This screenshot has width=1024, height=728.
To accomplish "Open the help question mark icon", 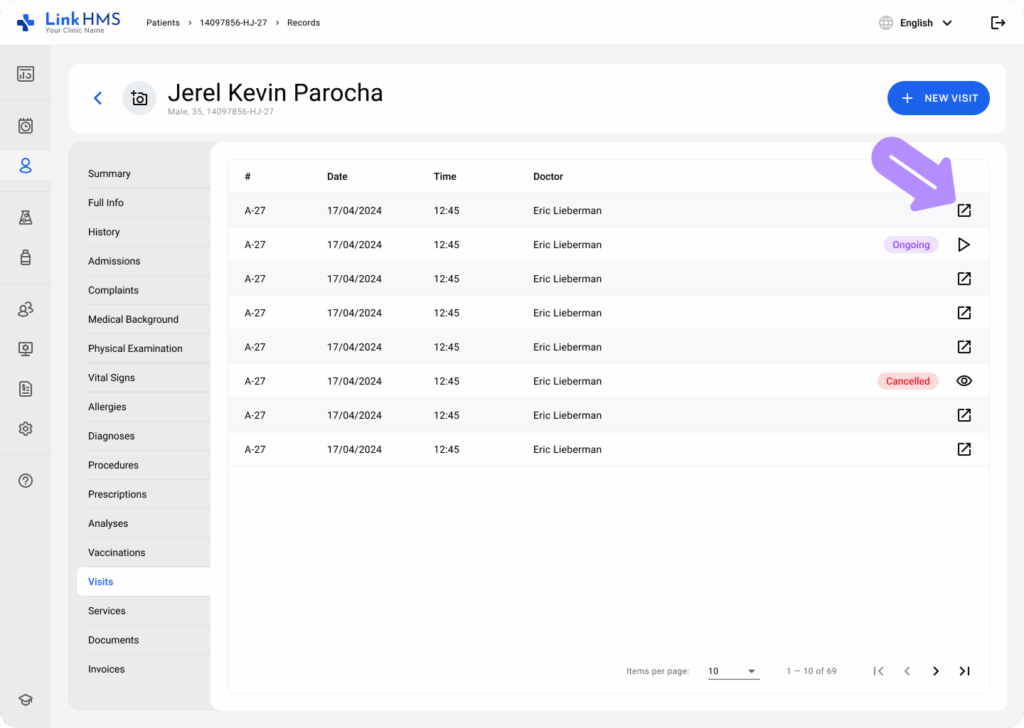I will click(x=26, y=480).
